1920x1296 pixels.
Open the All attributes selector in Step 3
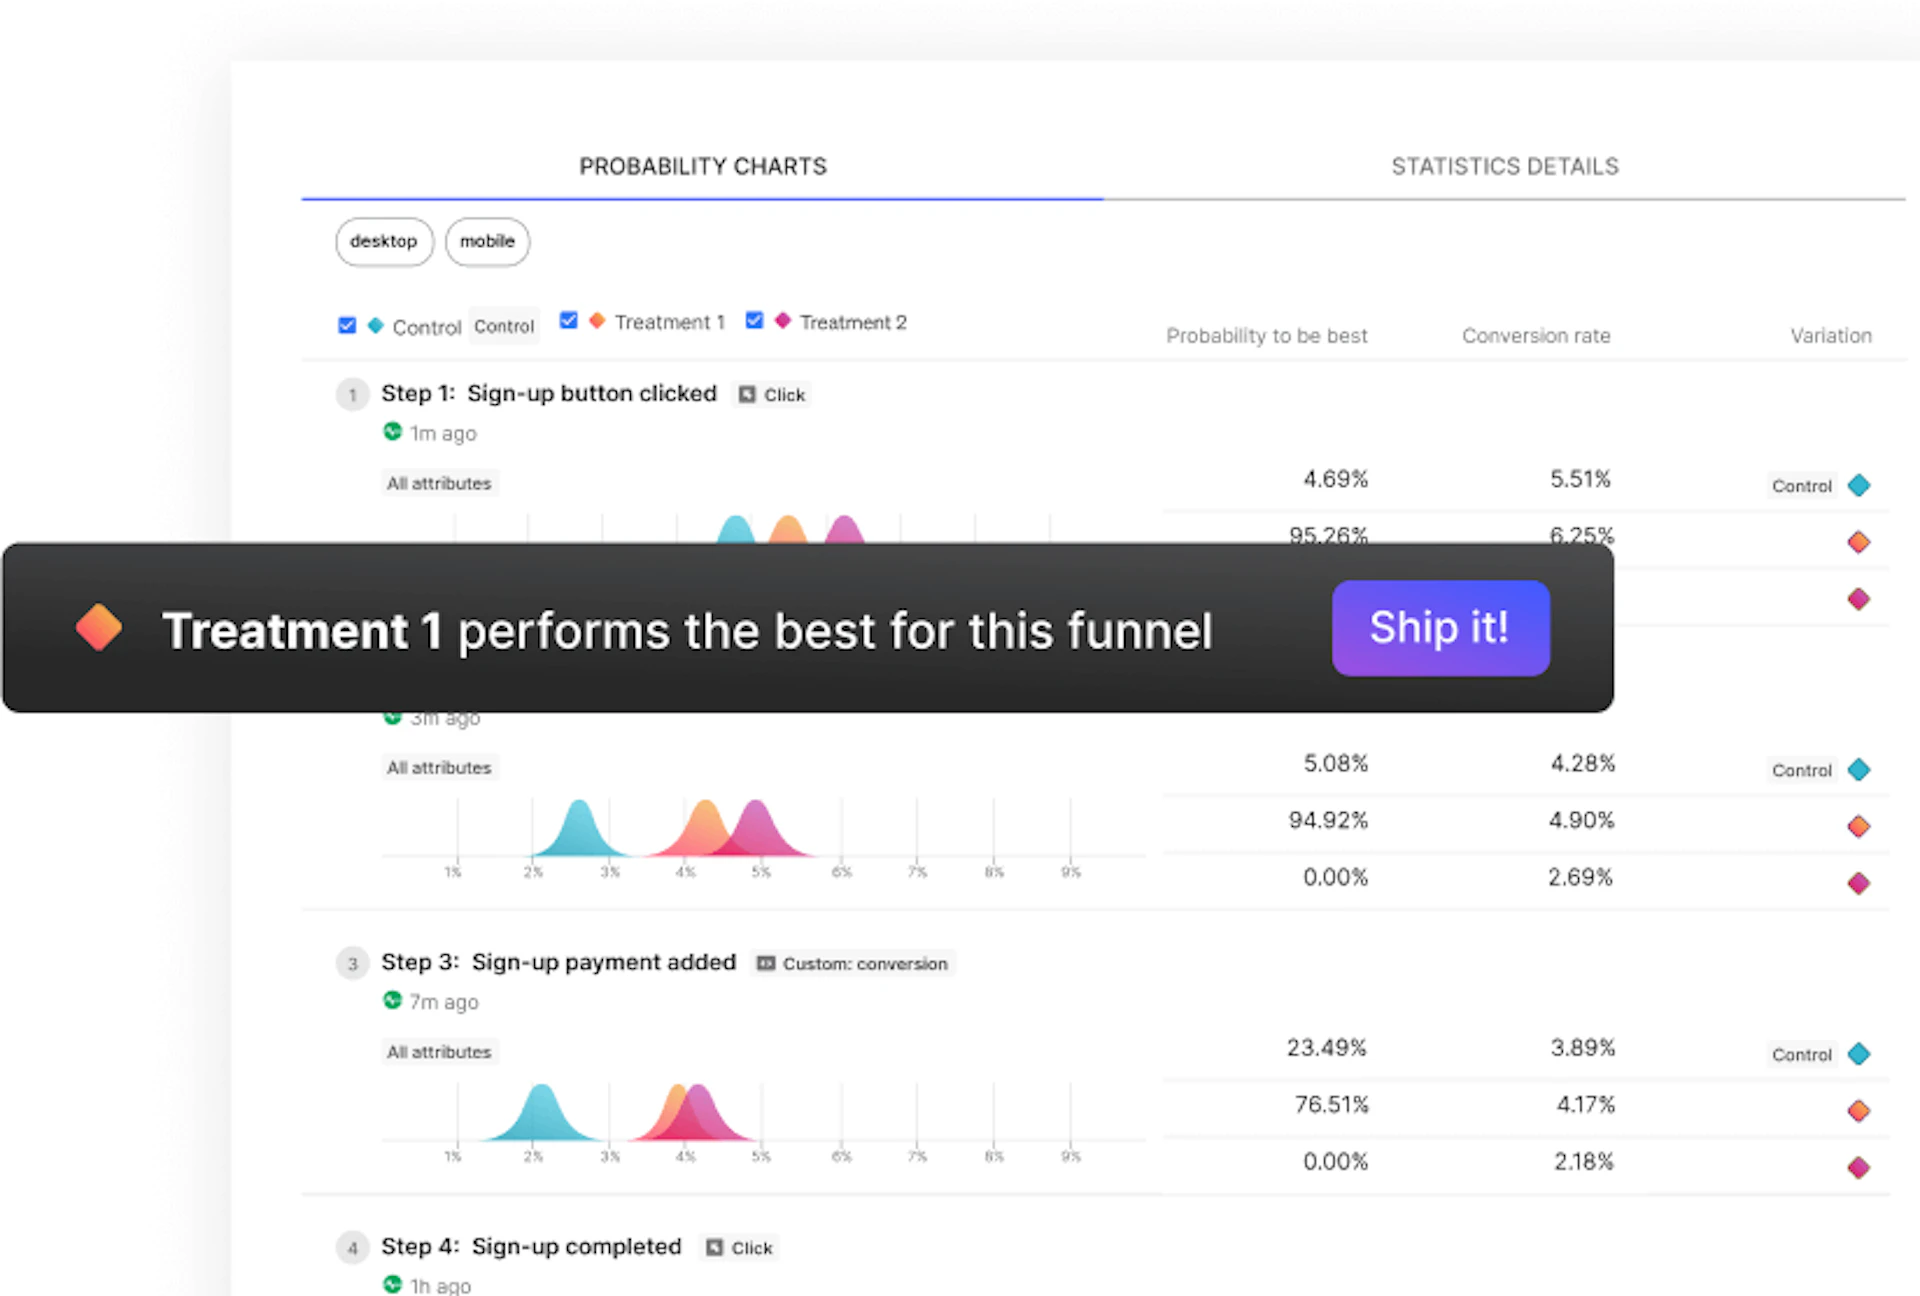point(439,1052)
